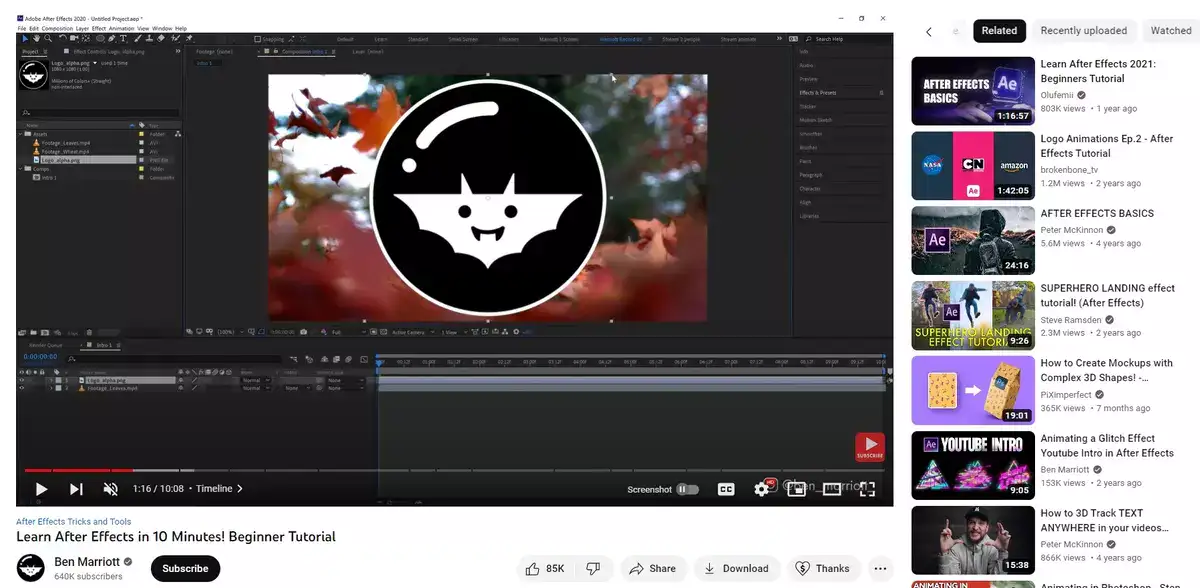The image size is (1200, 588).
Task: Select the Ellipse shape tool
Action: tap(100, 39)
